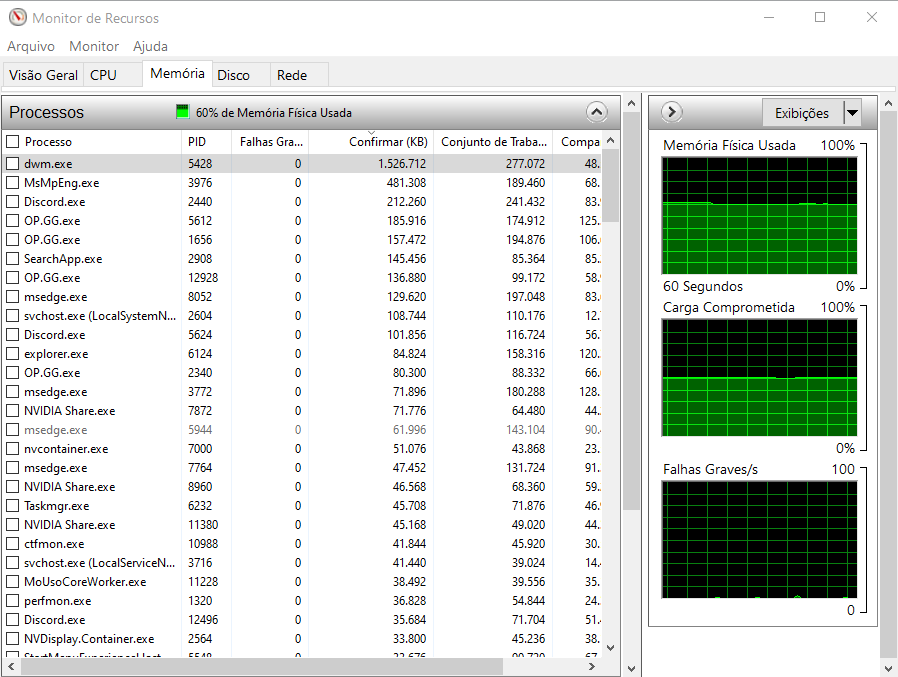Click the Memória Física Usada graph
The width and height of the screenshot is (898, 677).
(759, 216)
